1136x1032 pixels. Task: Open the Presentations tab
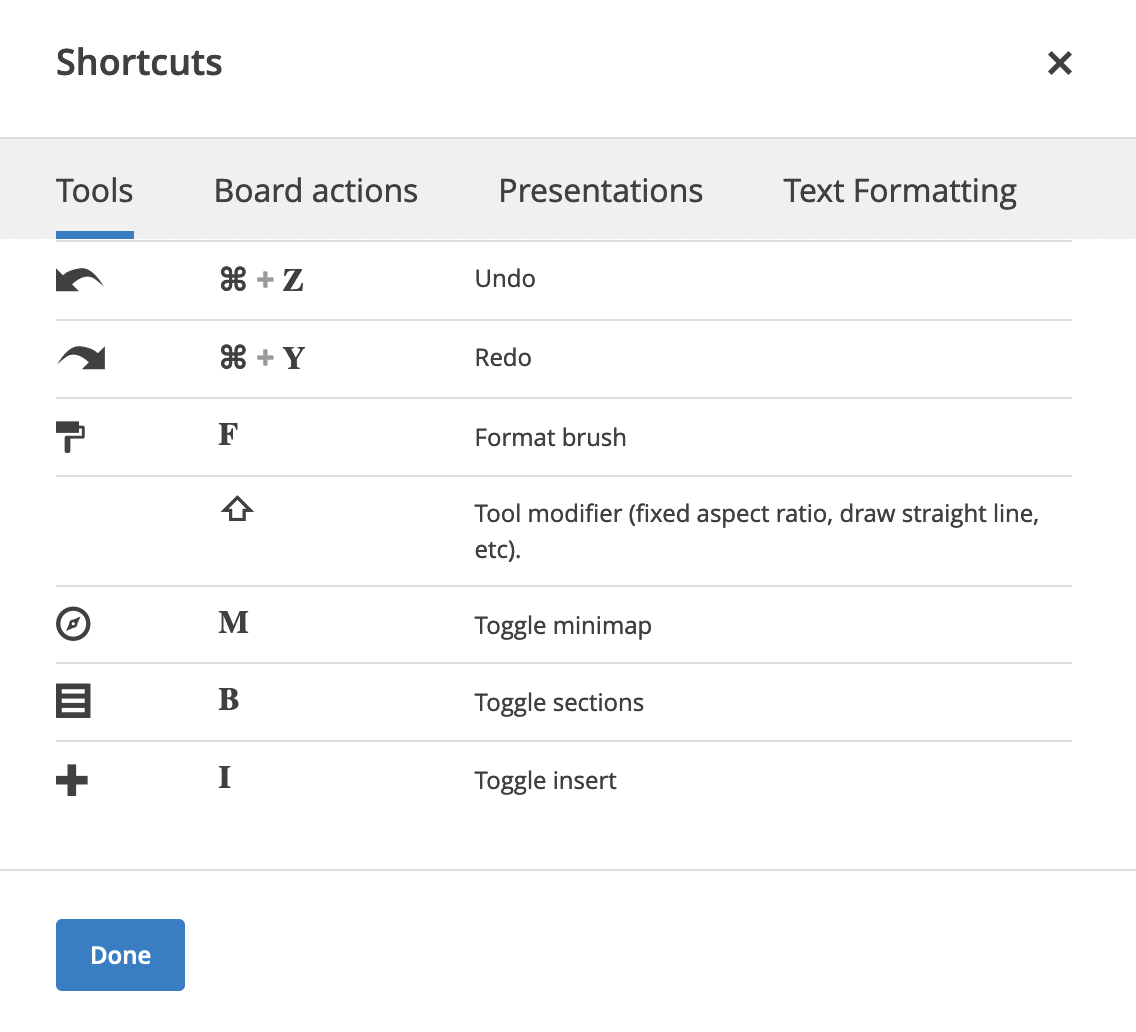click(601, 191)
